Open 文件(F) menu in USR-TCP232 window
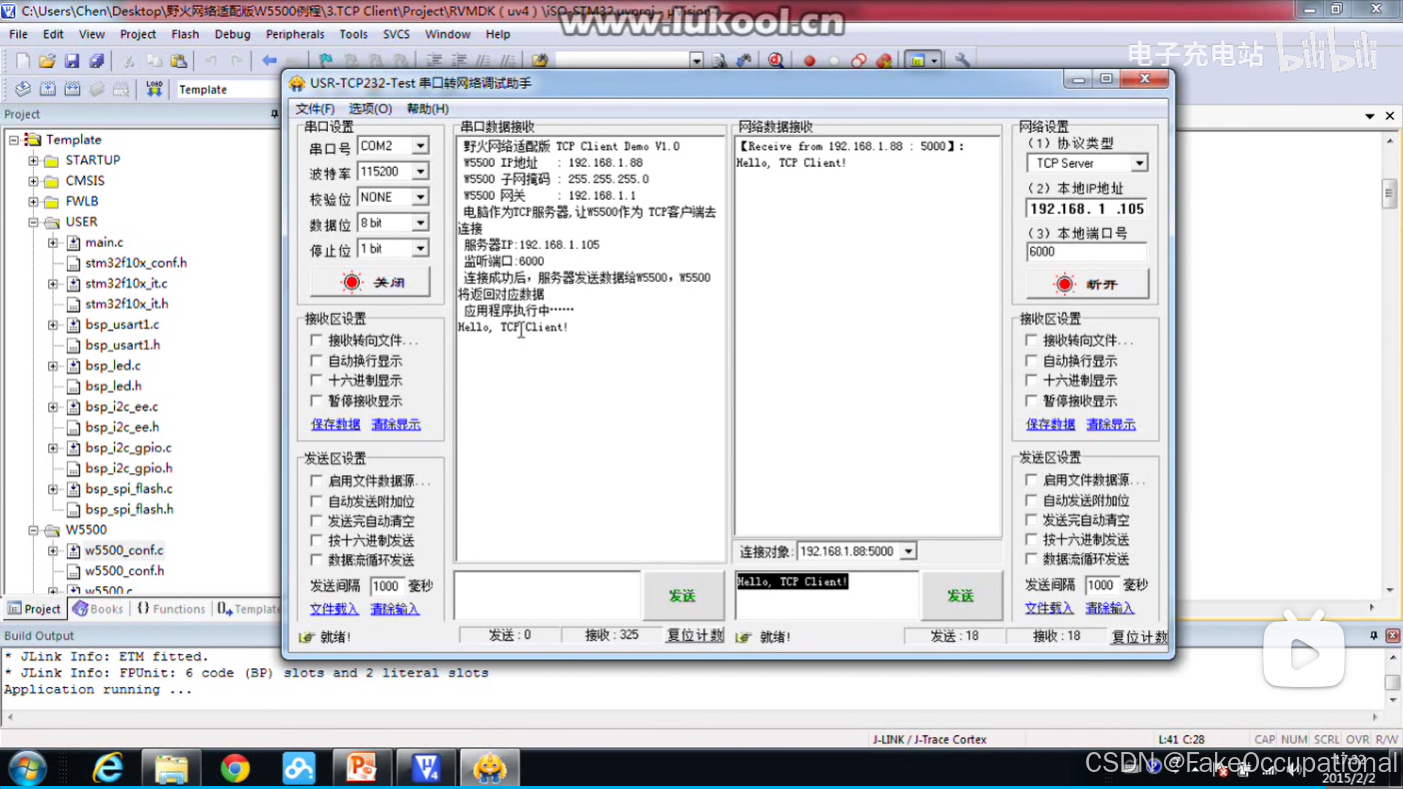Screen dimensions: 1403x789 (x=315, y=108)
